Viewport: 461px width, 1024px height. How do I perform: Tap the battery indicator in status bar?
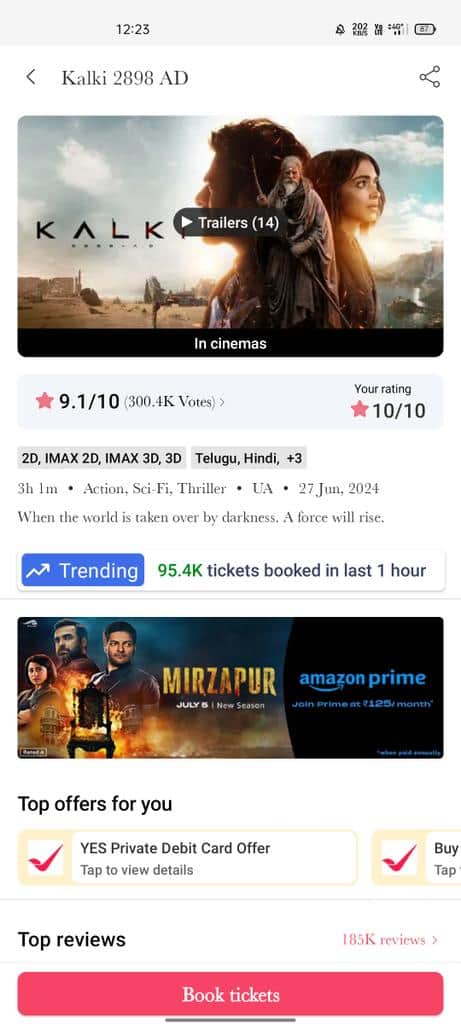point(425,29)
